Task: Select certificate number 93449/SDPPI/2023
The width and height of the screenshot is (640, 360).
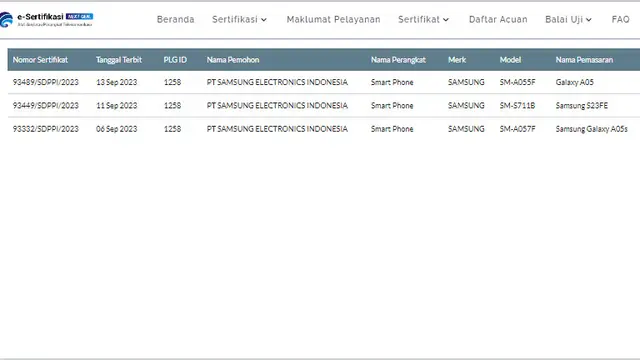Action: point(45,105)
